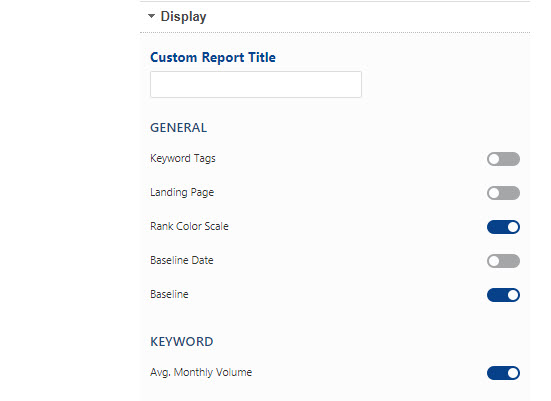This screenshot has height=401, width=551.
Task: Focus the Custom Report Title input field
Action: click(x=256, y=84)
